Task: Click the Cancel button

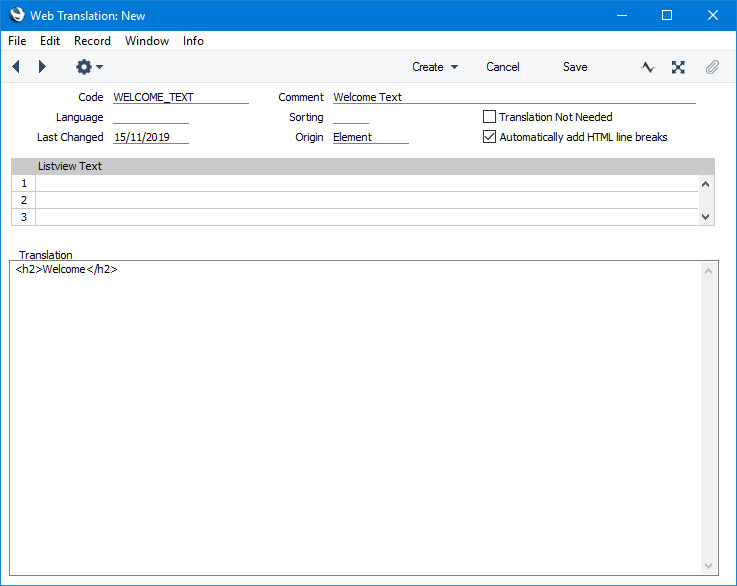Action: click(x=502, y=67)
